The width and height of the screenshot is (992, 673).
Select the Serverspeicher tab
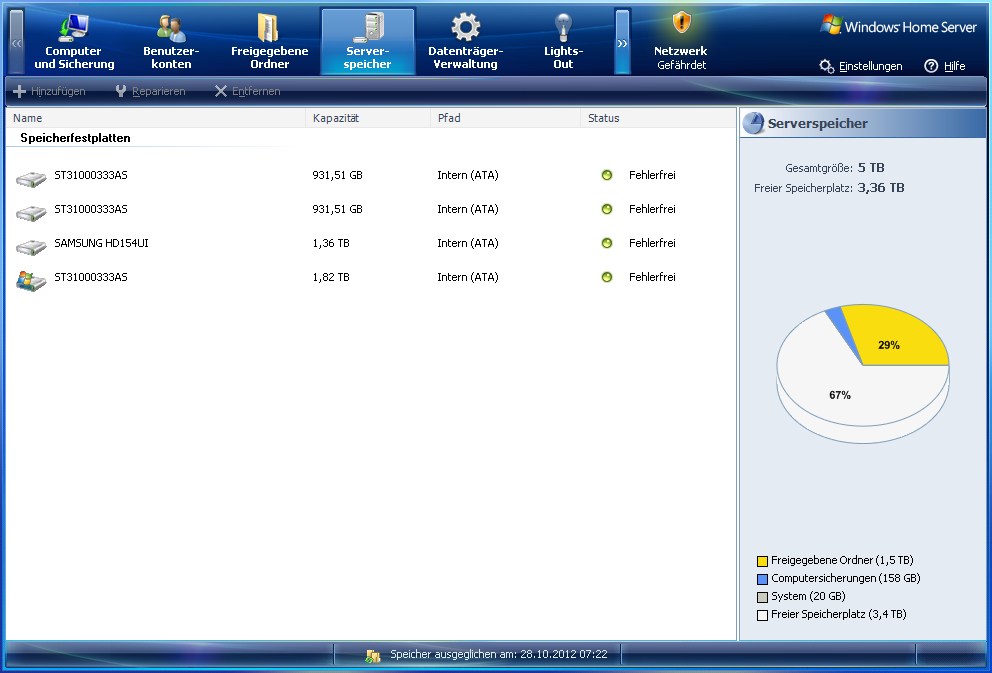point(368,42)
